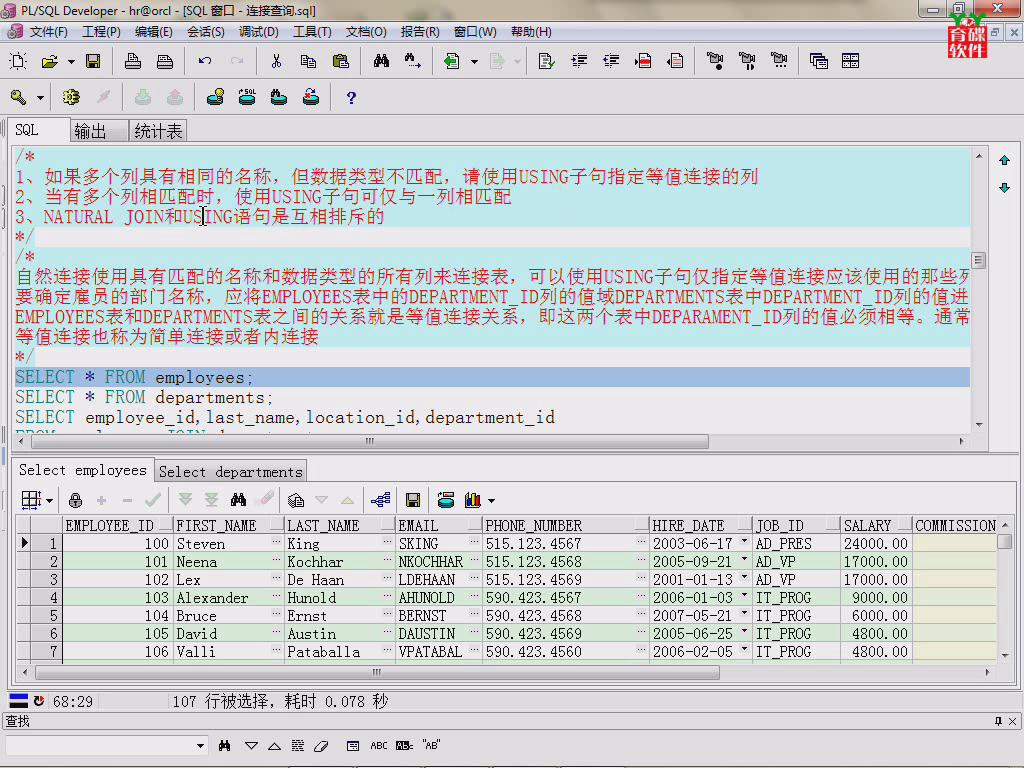The width and height of the screenshot is (1024, 768).
Task: Copy selection with the copy icon
Action: [x=308, y=61]
